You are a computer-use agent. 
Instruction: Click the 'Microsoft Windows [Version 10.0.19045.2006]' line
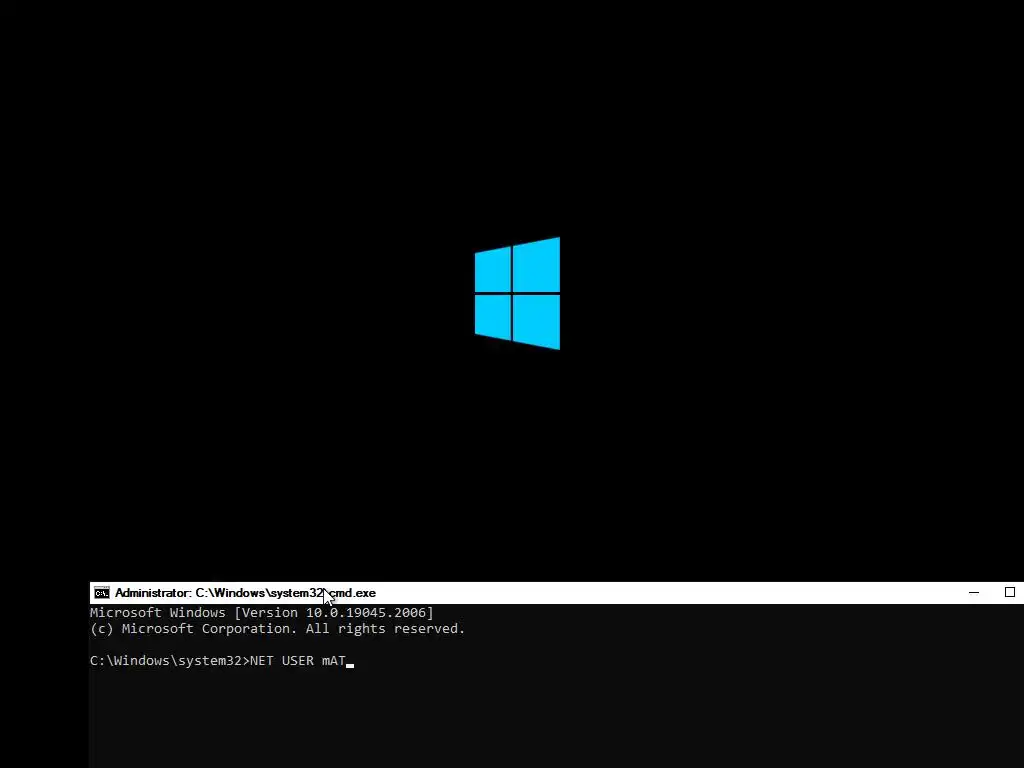click(x=261, y=613)
